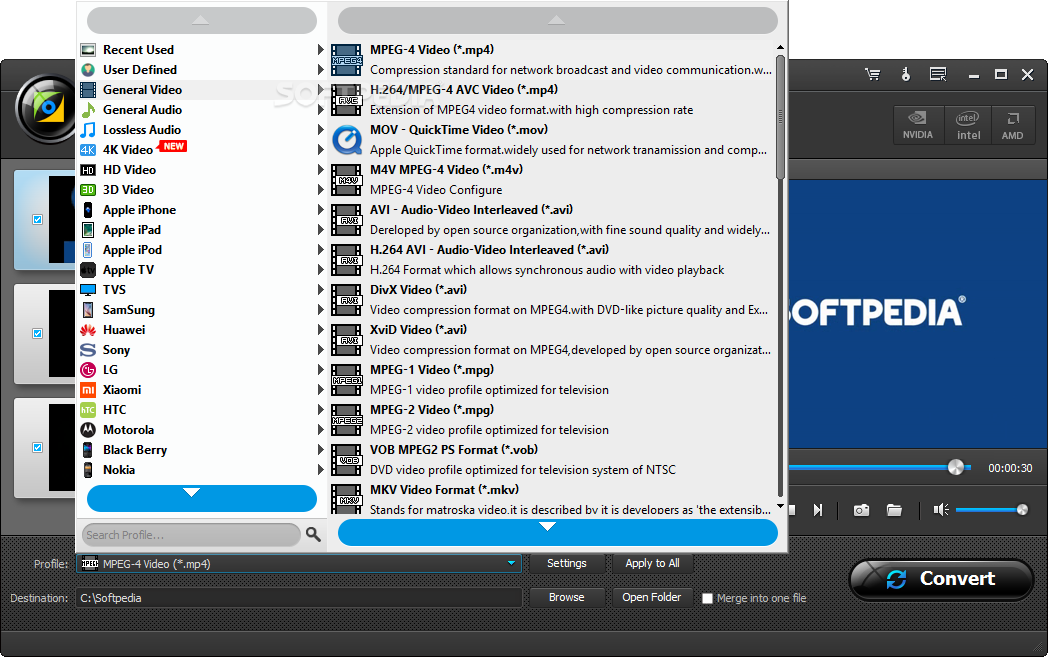Choose MKV Video Format (*.mkv)
This screenshot has height=657, width=1048.
551,499
